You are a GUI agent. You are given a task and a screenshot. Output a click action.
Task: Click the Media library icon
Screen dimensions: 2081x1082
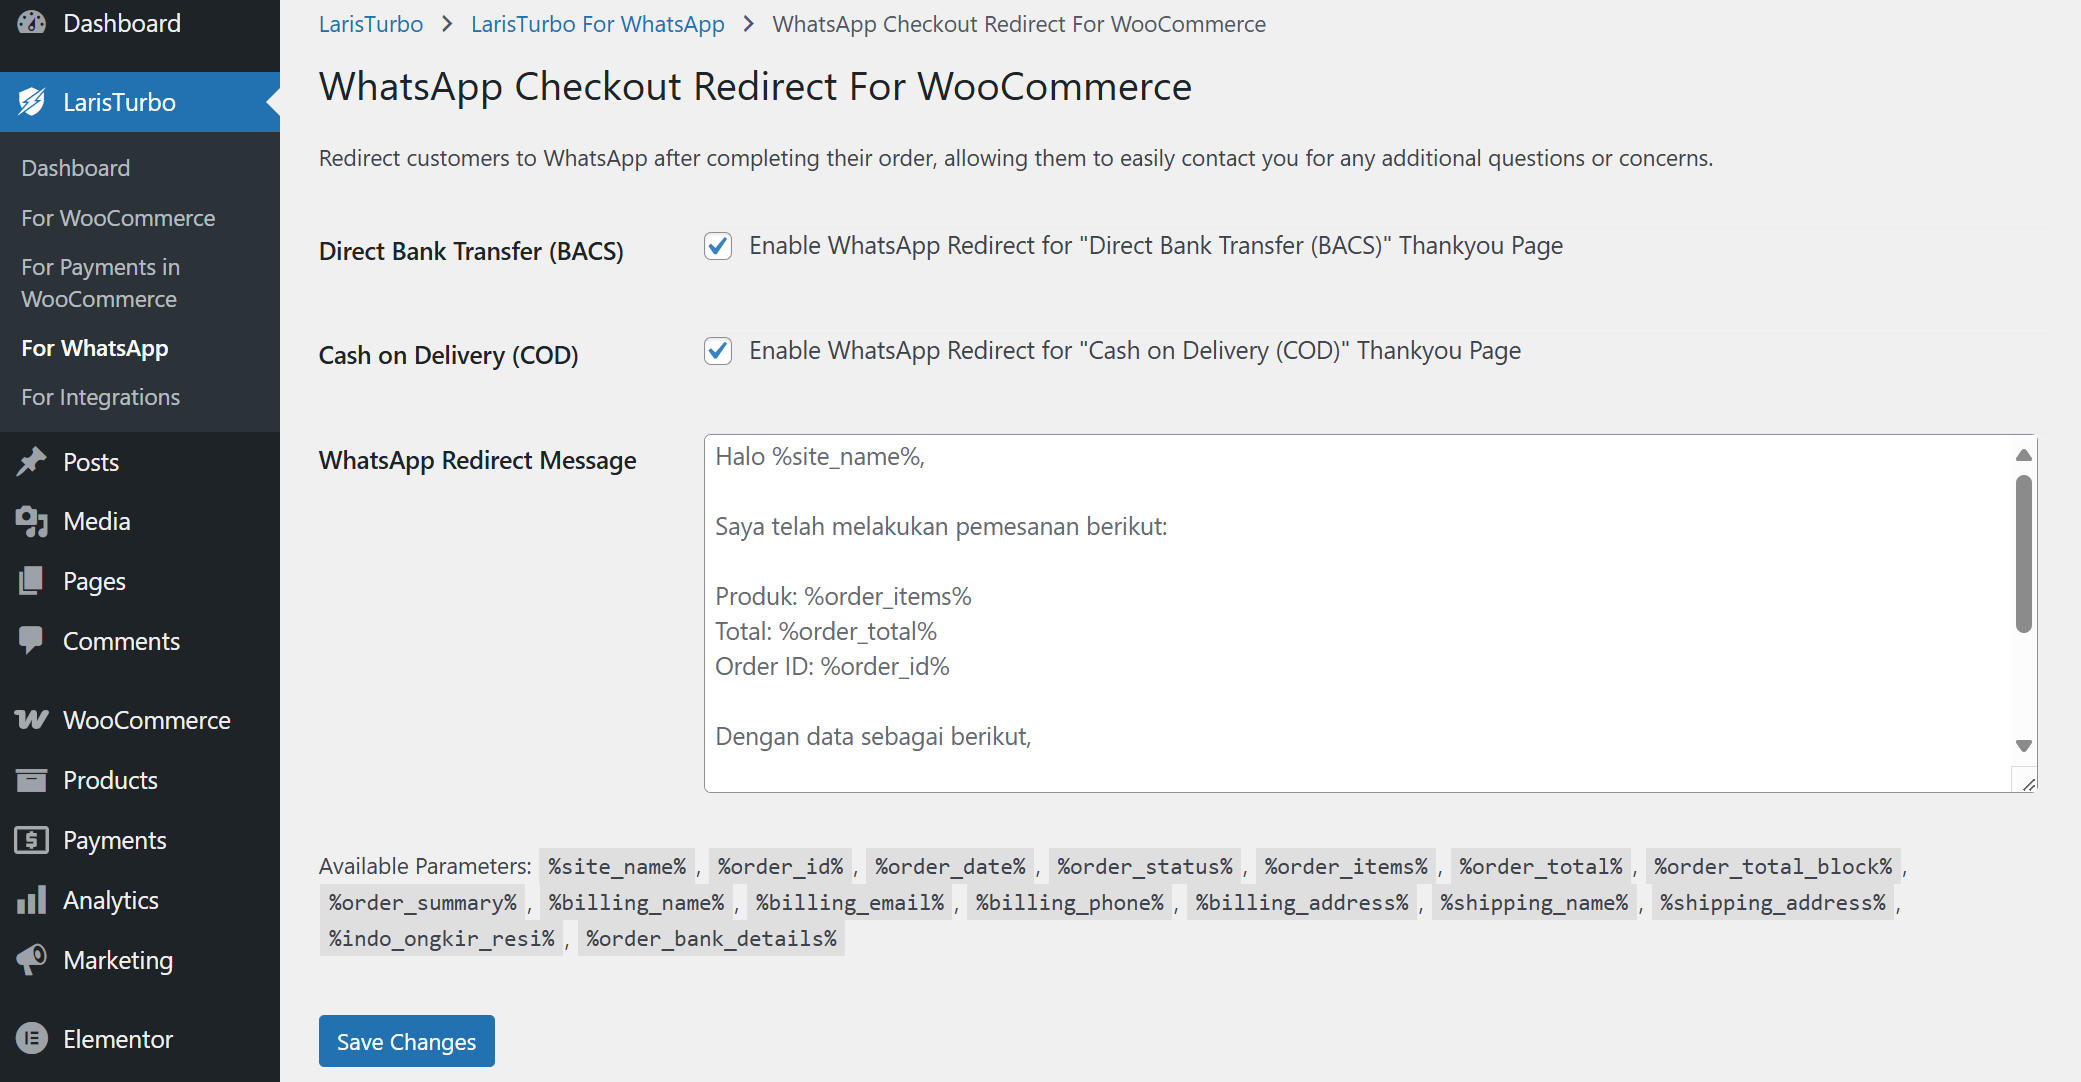32,521
